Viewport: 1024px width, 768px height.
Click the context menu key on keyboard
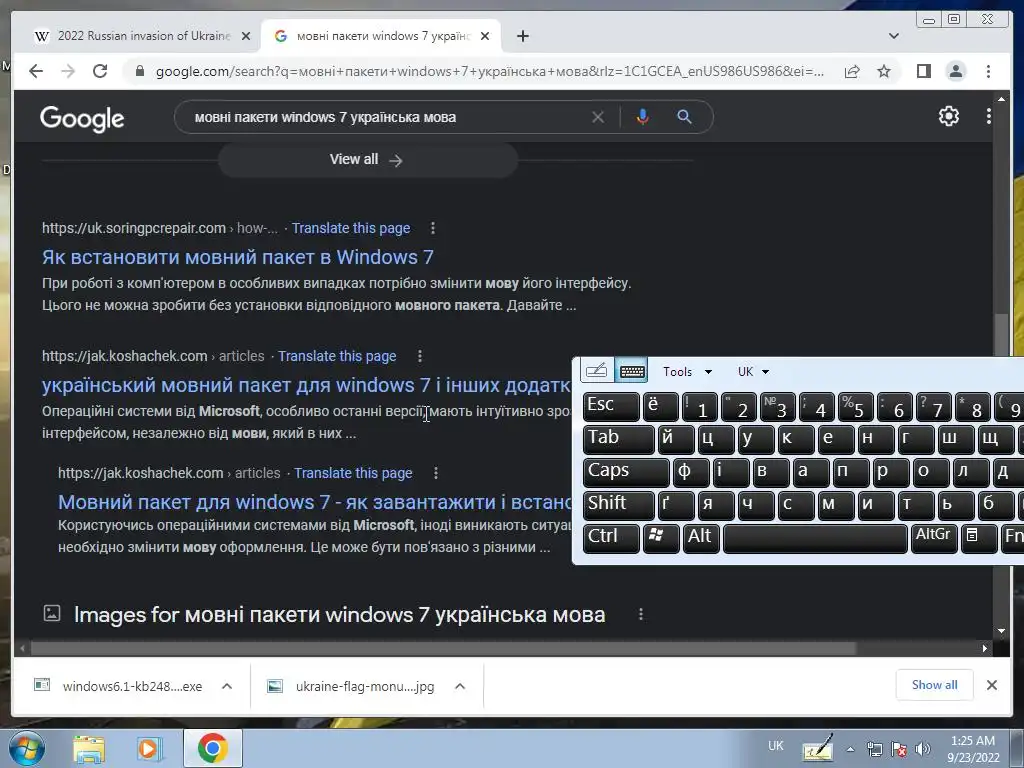point(978,537)
